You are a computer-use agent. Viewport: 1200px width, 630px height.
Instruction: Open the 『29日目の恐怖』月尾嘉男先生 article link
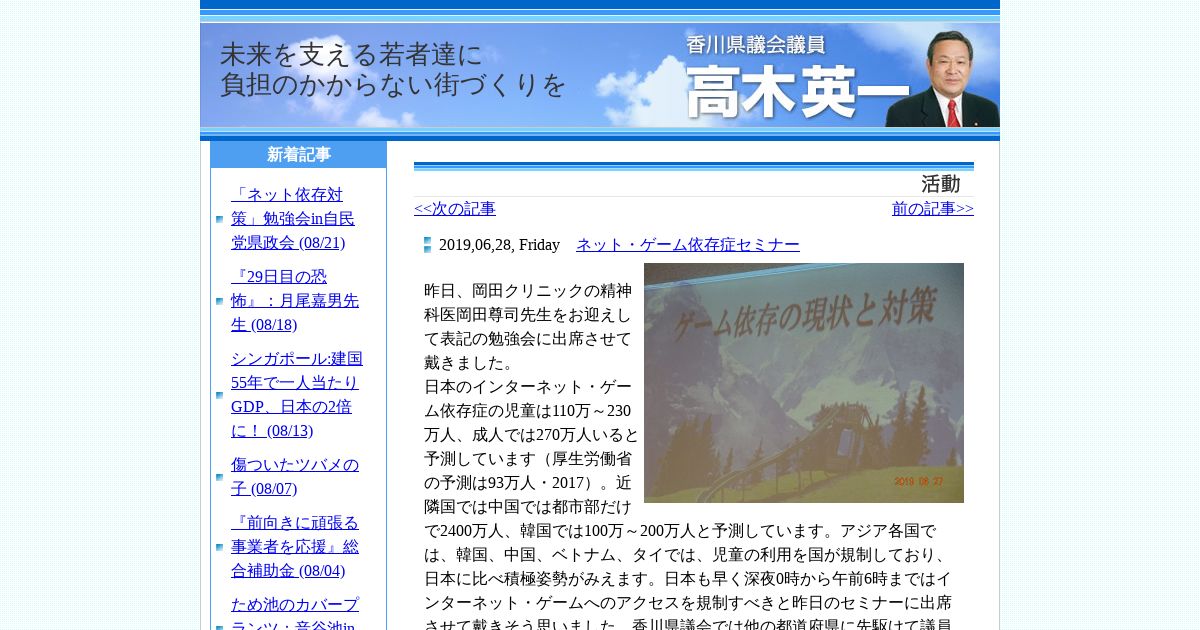[295, 301]
